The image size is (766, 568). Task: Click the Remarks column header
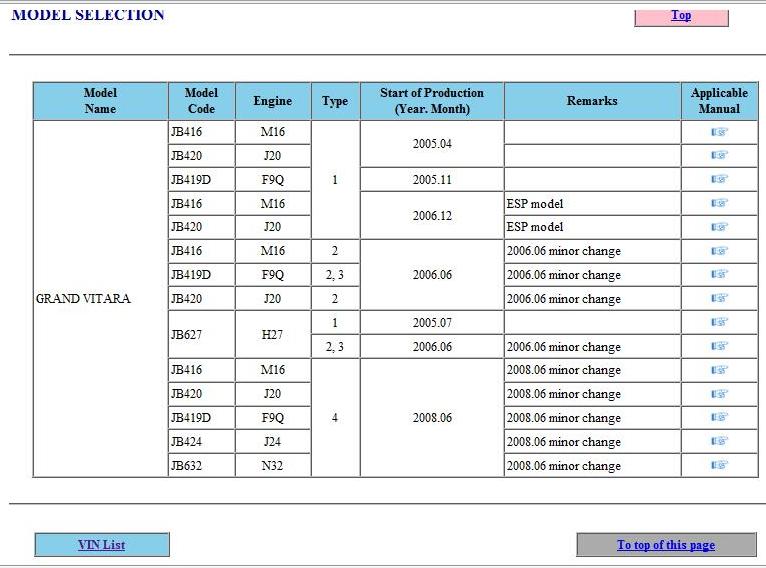pos(592,101)
